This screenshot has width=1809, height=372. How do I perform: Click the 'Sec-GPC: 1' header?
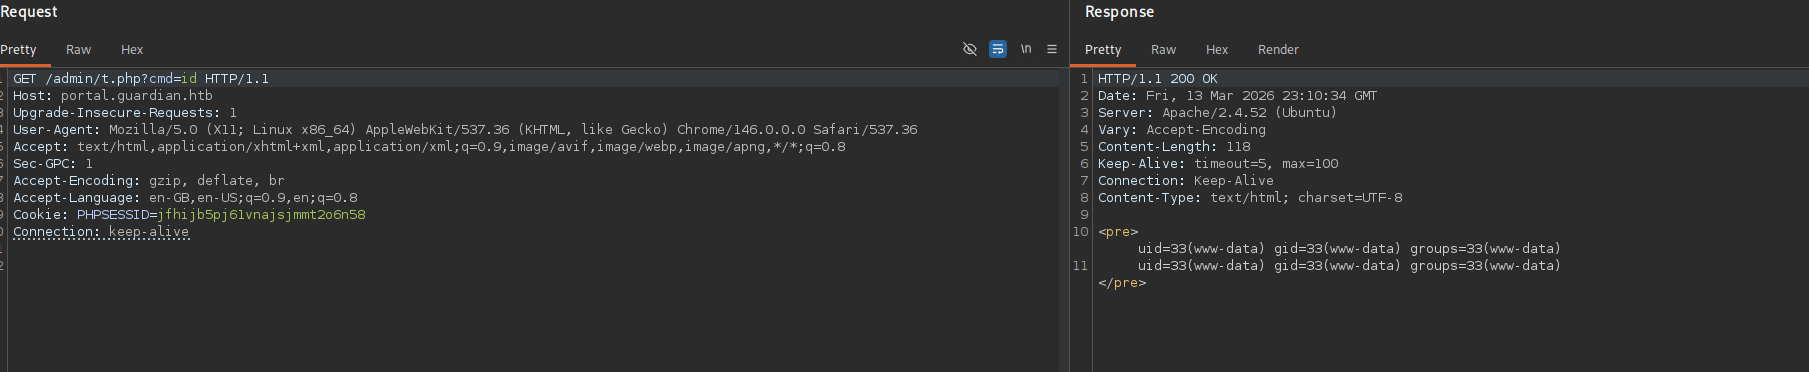(53, 164)
